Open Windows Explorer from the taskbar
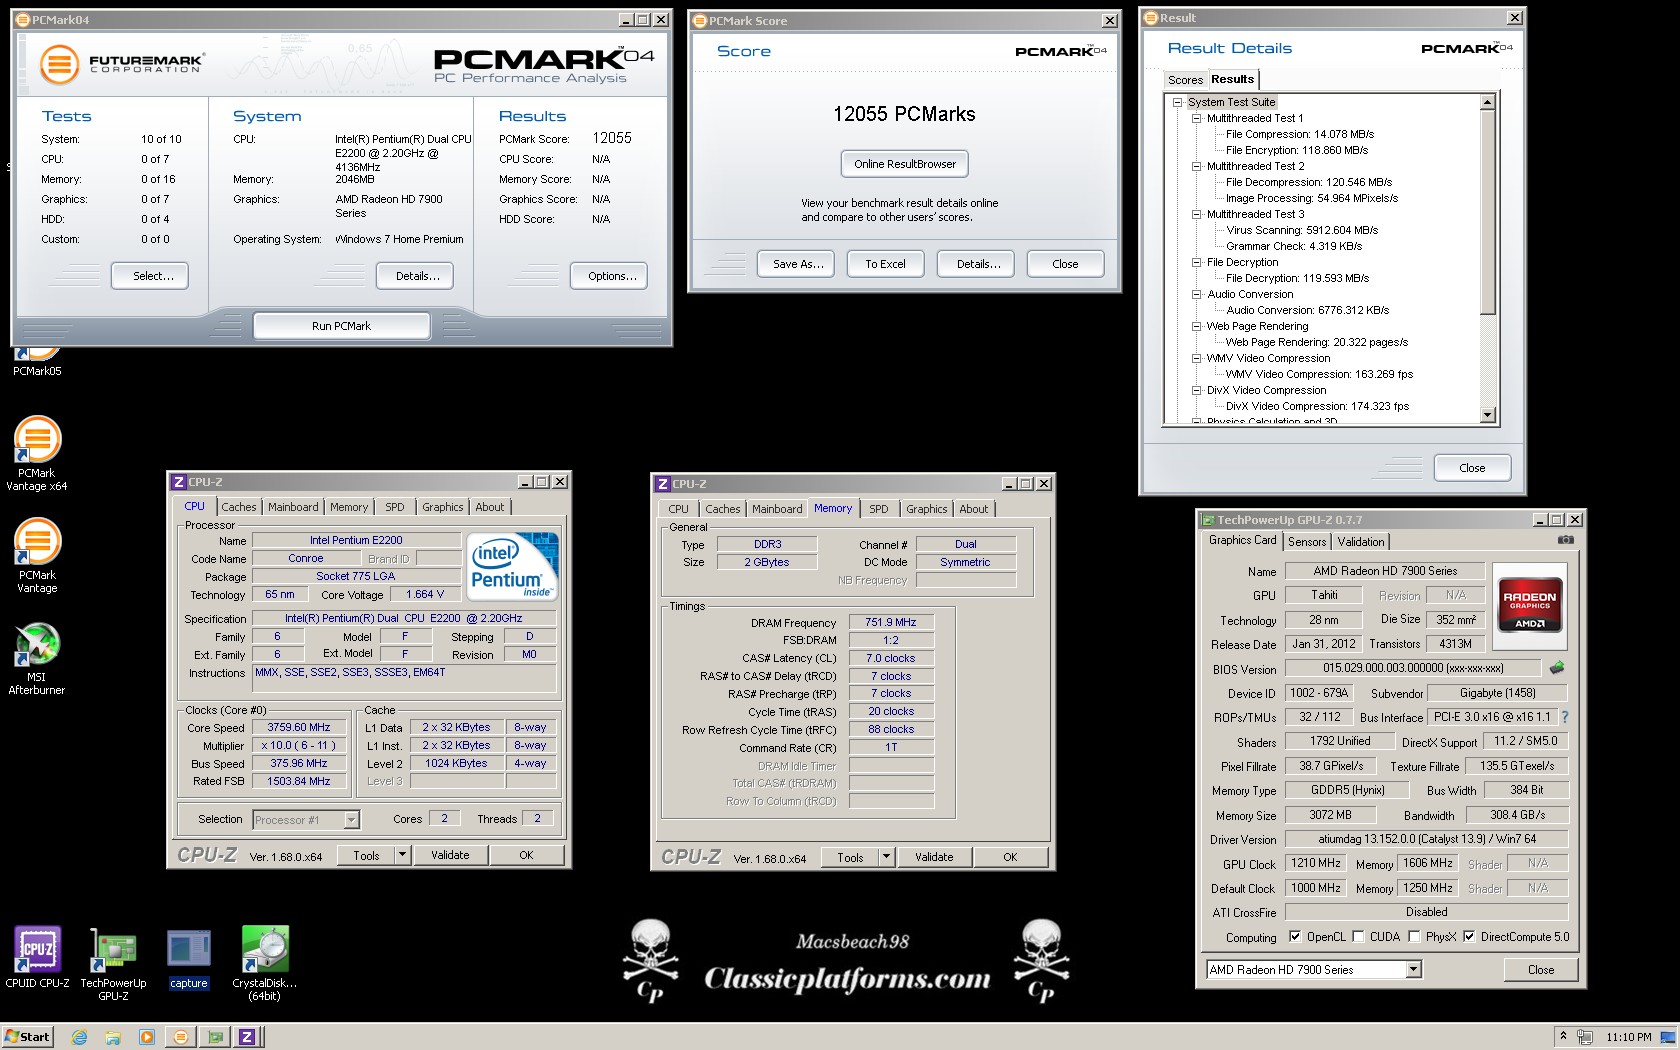The image size is (1680, 1050). (113, 1037)
